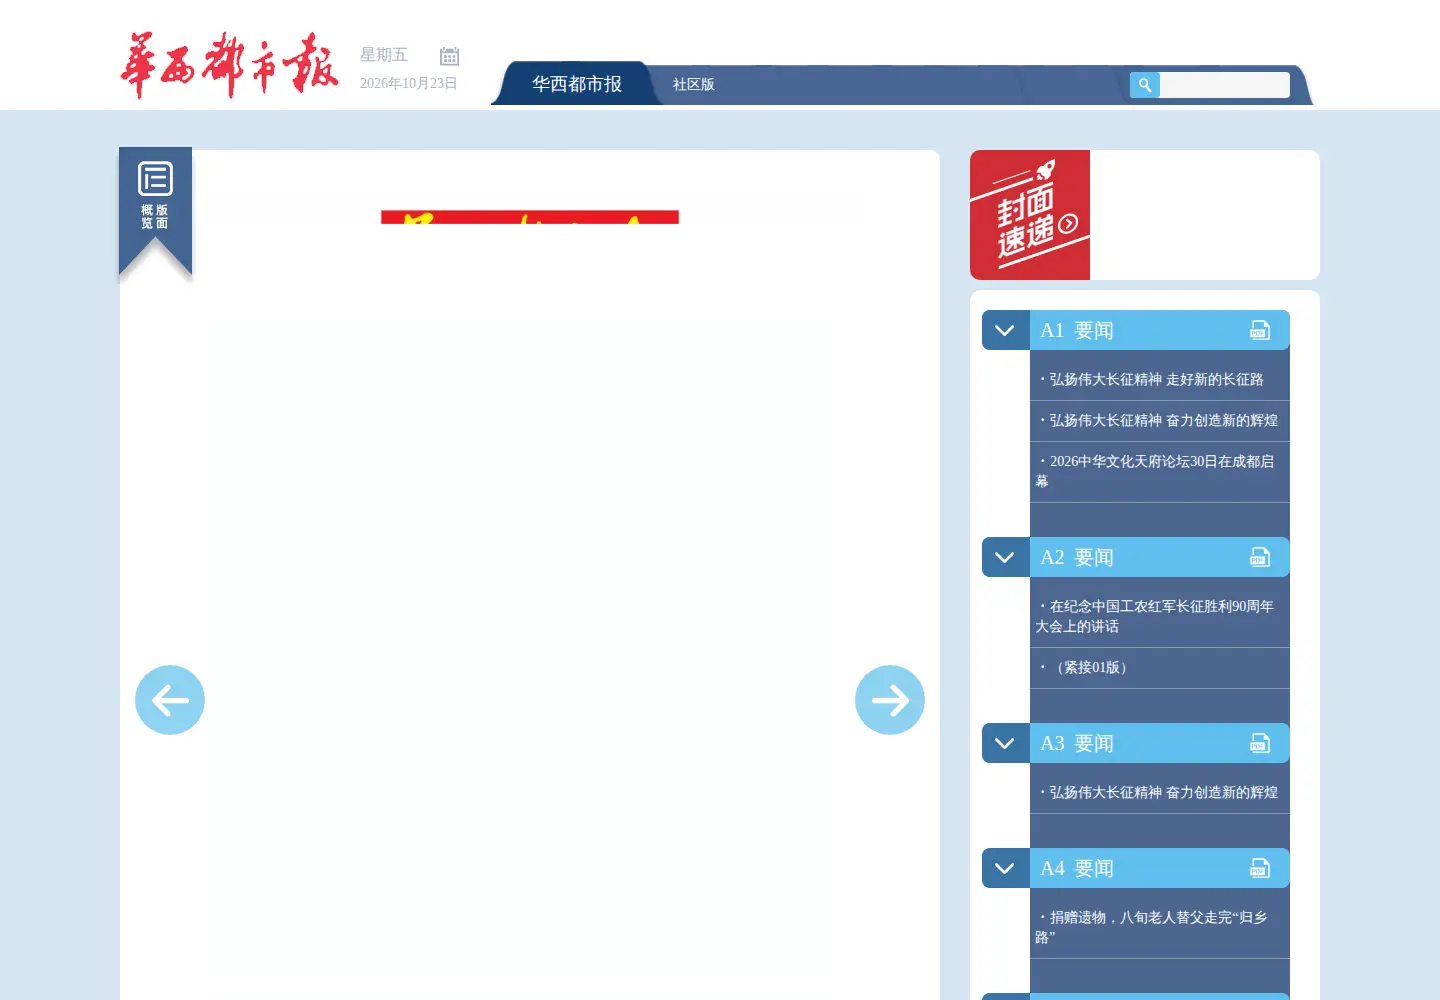The width and height of the screenshot is (1440, 1000).
Task: Open the PDF icon for A2 要闻
Action: coord(1260,557)
